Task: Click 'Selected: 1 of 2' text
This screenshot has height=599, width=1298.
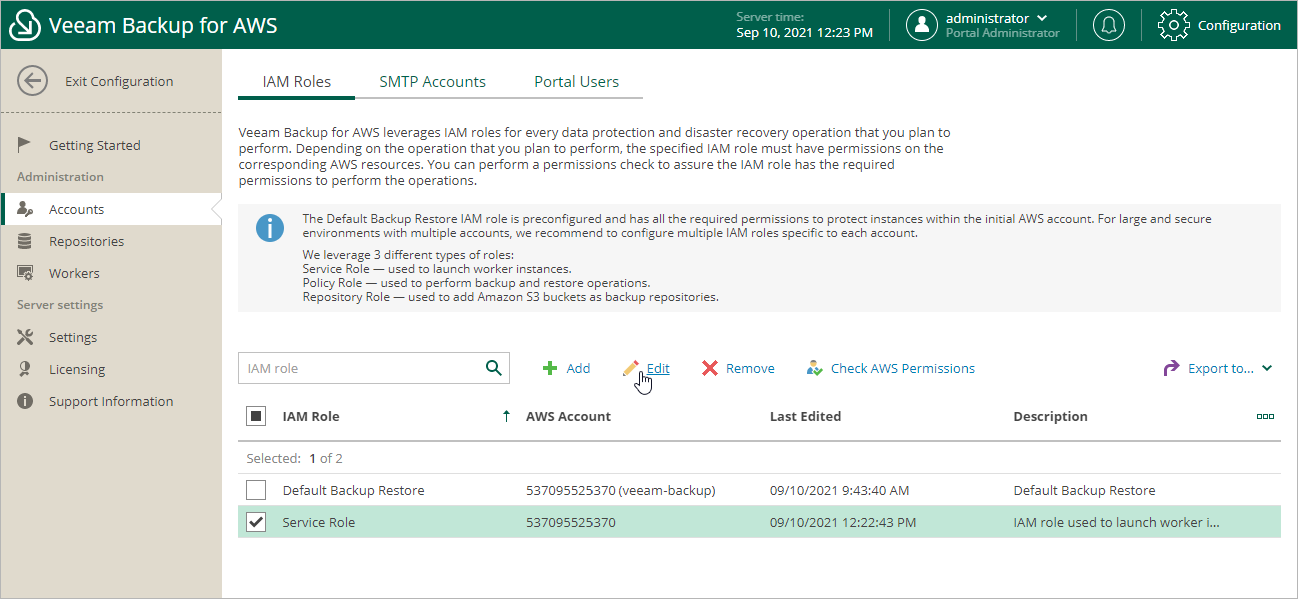Action: pos(295,458)
